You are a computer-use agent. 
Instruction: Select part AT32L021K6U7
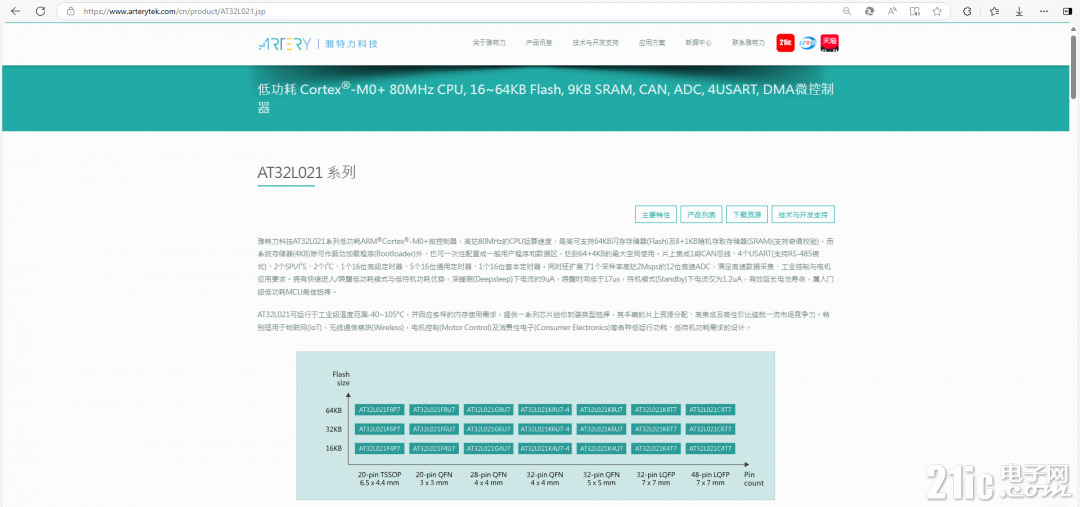[x=602, y=429]
